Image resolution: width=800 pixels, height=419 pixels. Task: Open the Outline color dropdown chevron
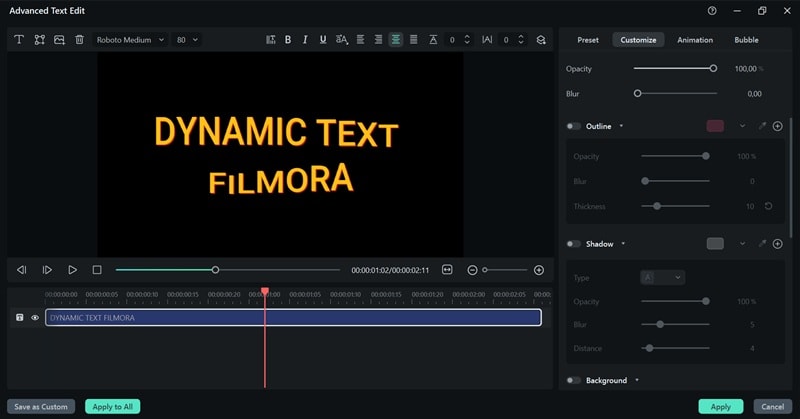742,126
